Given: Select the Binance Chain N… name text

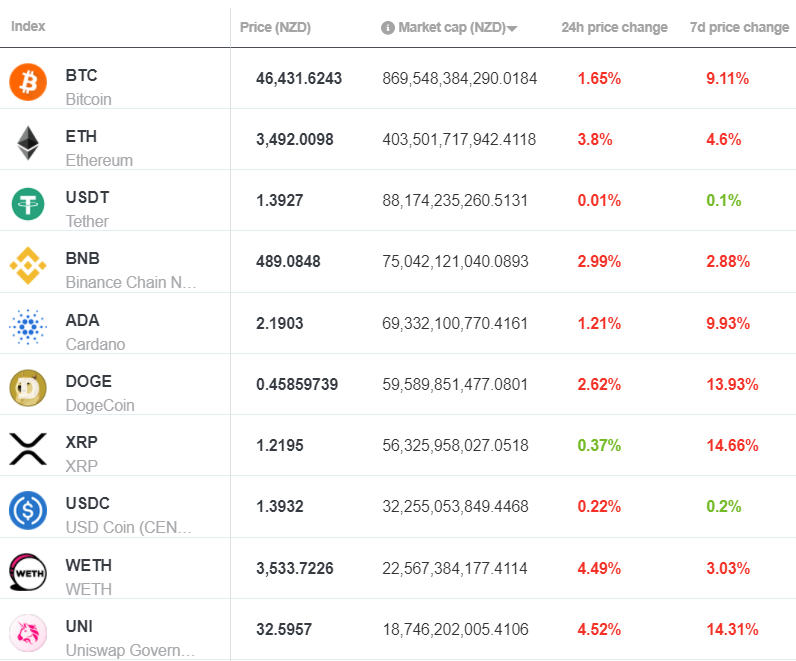Looking at the screenshot, I should tap(130, 282).
